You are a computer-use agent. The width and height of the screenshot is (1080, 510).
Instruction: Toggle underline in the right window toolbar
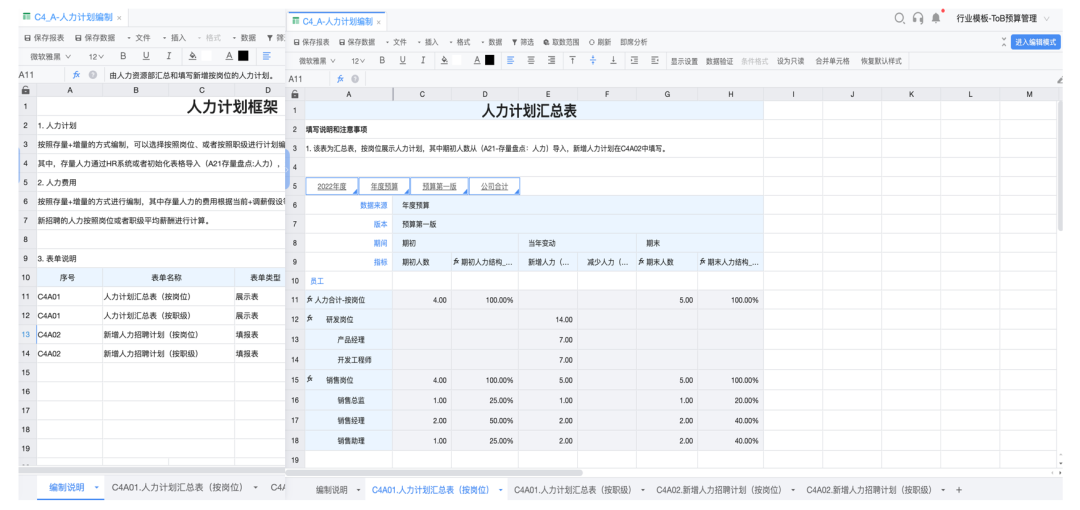tap(403, 61)
